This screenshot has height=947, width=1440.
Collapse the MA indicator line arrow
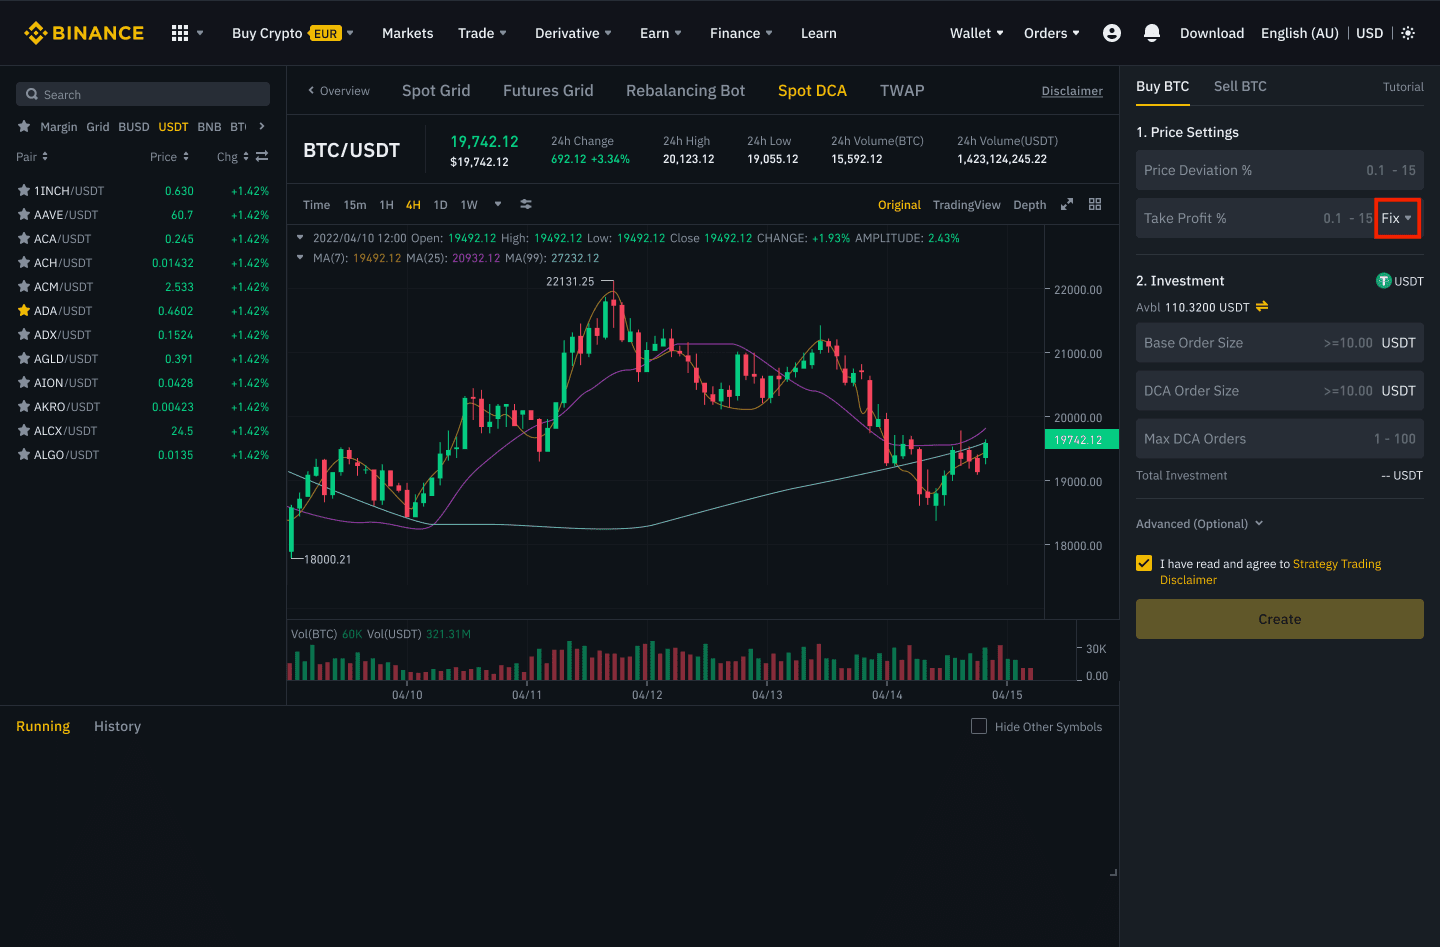300,257
